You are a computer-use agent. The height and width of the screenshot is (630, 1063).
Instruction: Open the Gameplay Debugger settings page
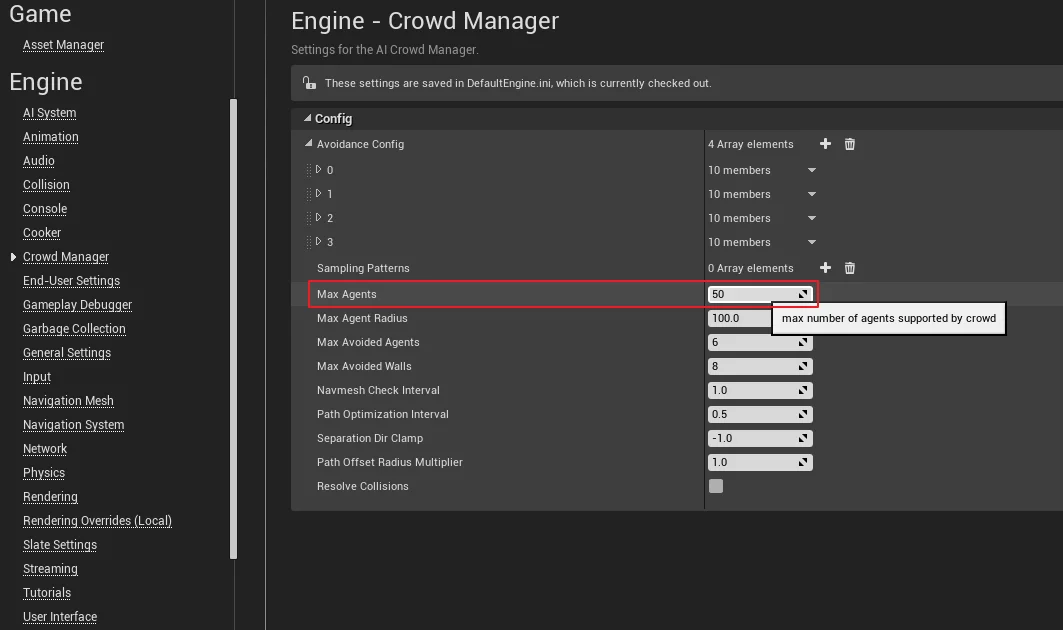[77, 305]
